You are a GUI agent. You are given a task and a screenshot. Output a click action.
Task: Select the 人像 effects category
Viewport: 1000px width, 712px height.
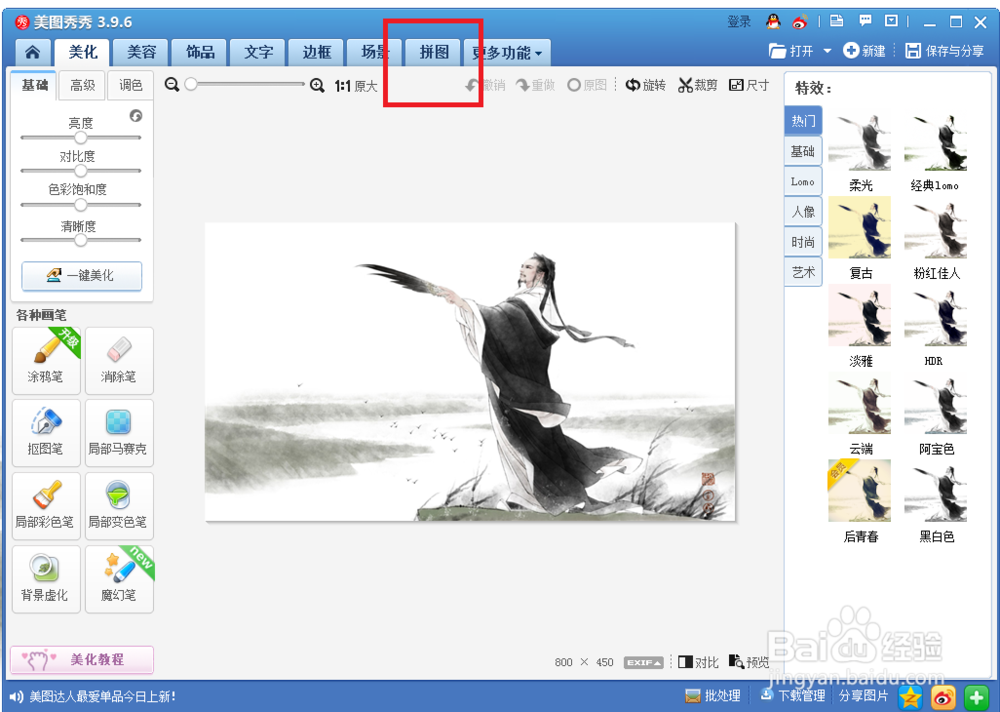(803, 211)
